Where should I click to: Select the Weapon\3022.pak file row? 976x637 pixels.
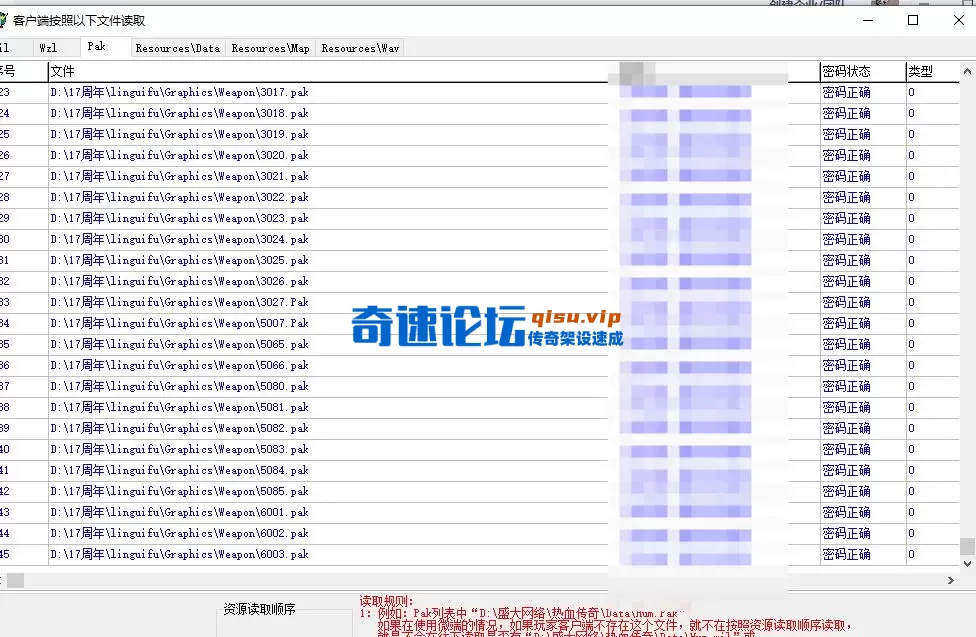click(x=479, y=197)
